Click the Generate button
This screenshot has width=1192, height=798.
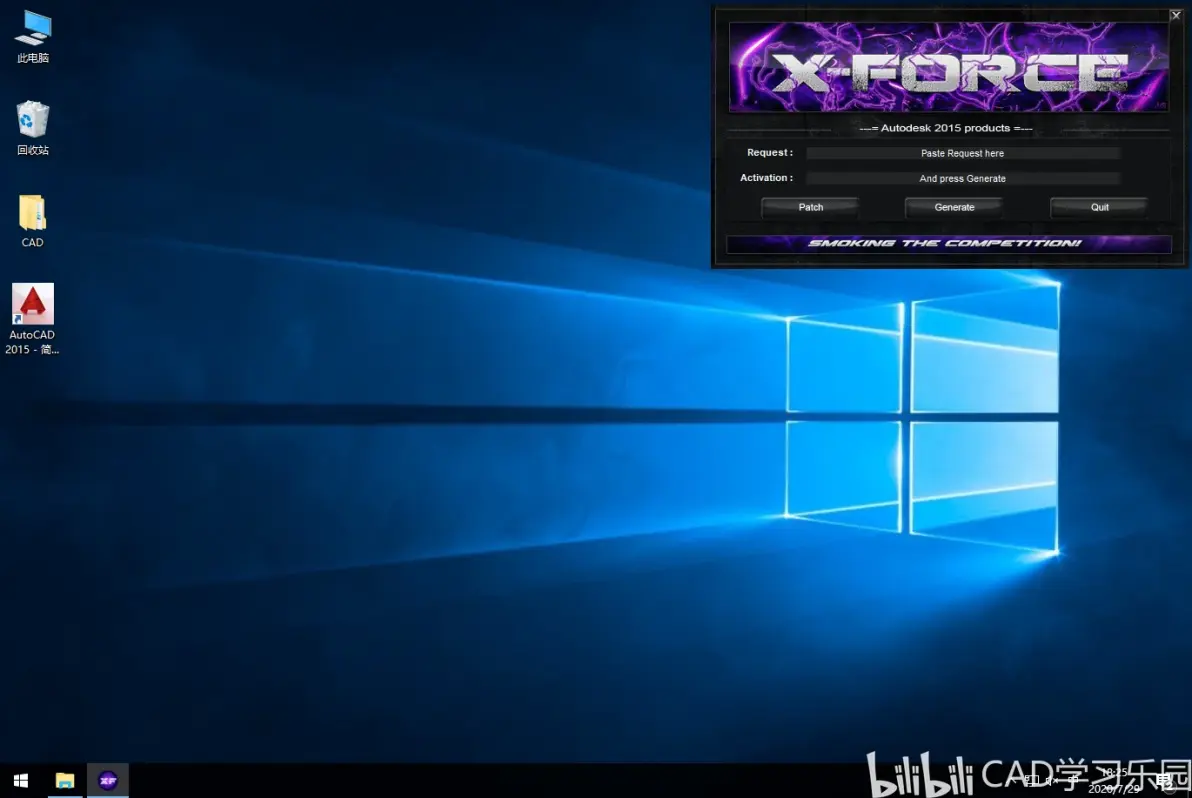pos(954,207)
